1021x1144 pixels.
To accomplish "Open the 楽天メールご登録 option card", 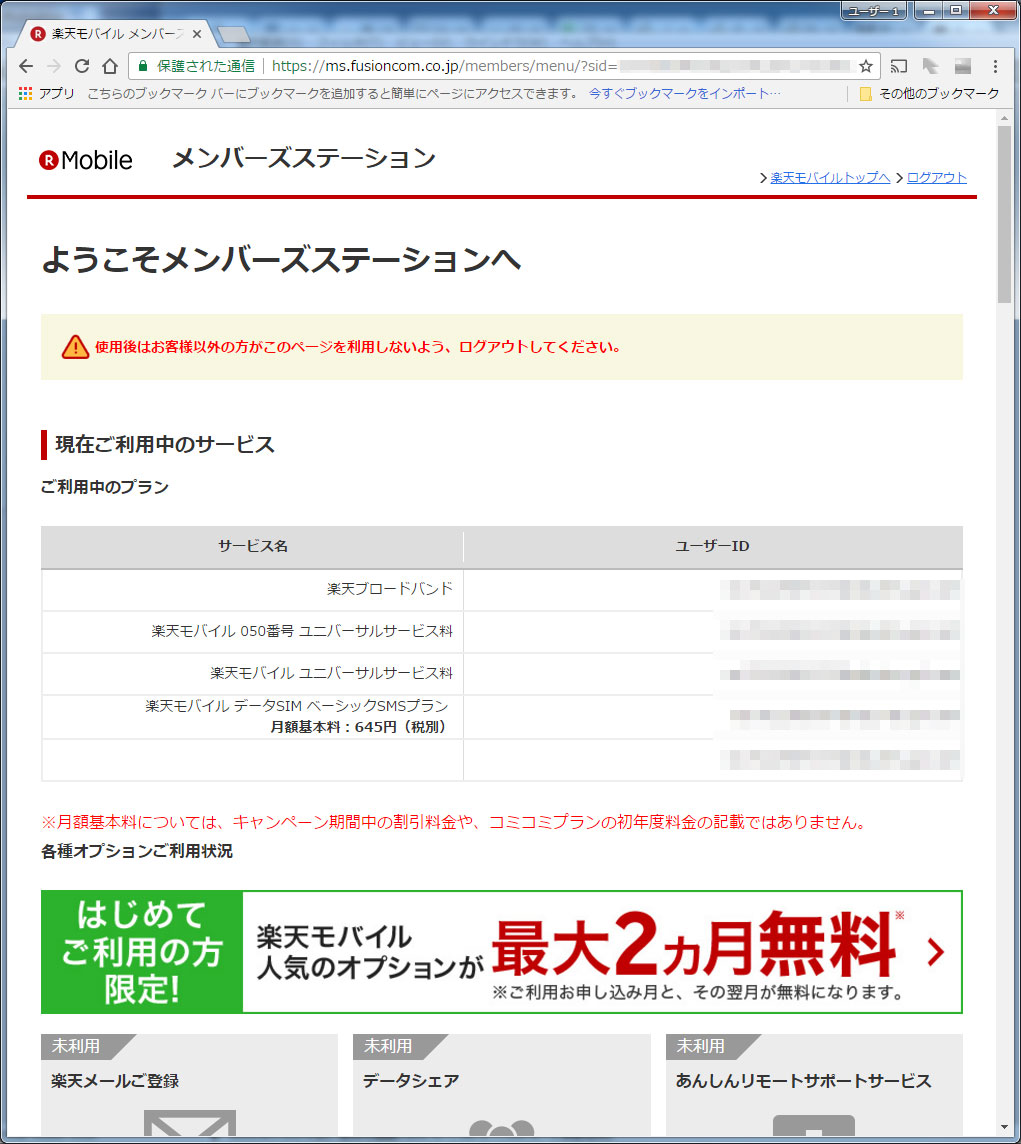I will coord(189,1085).
